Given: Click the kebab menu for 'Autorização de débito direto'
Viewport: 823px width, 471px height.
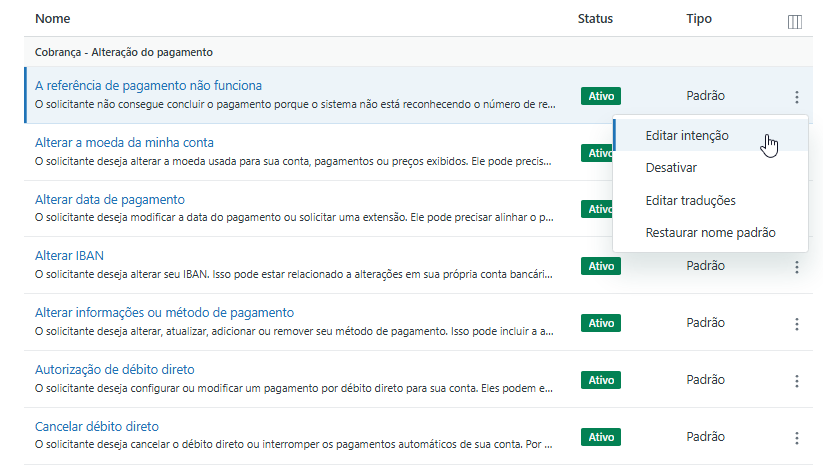Looking at the screenshot, I should [x=797, y=381].
